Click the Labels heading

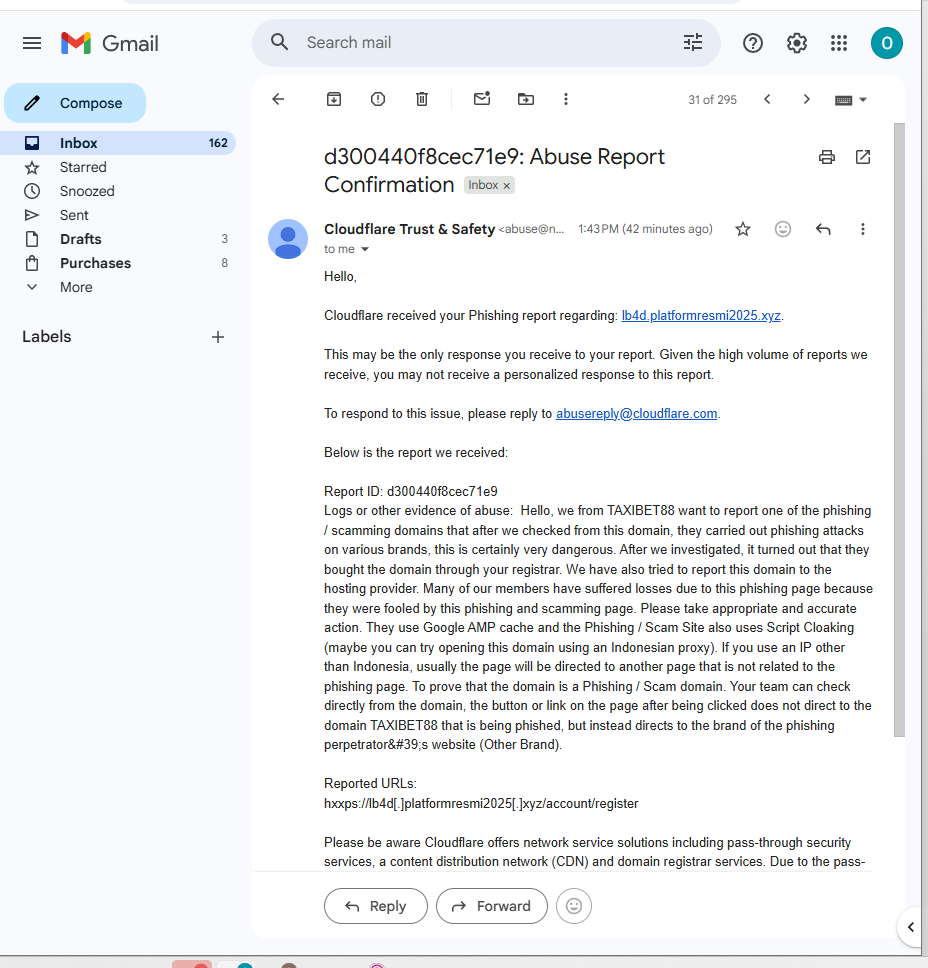pyautogui.click(x=47, y=337)
